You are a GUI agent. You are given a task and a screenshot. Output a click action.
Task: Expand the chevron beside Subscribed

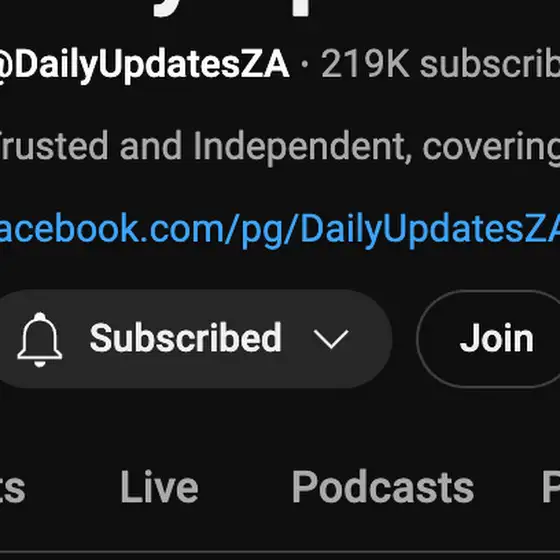[331, 339]
